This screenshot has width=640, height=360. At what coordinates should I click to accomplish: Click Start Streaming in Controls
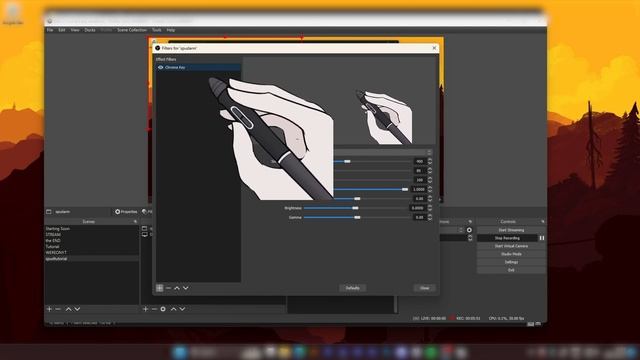point(511,230)
